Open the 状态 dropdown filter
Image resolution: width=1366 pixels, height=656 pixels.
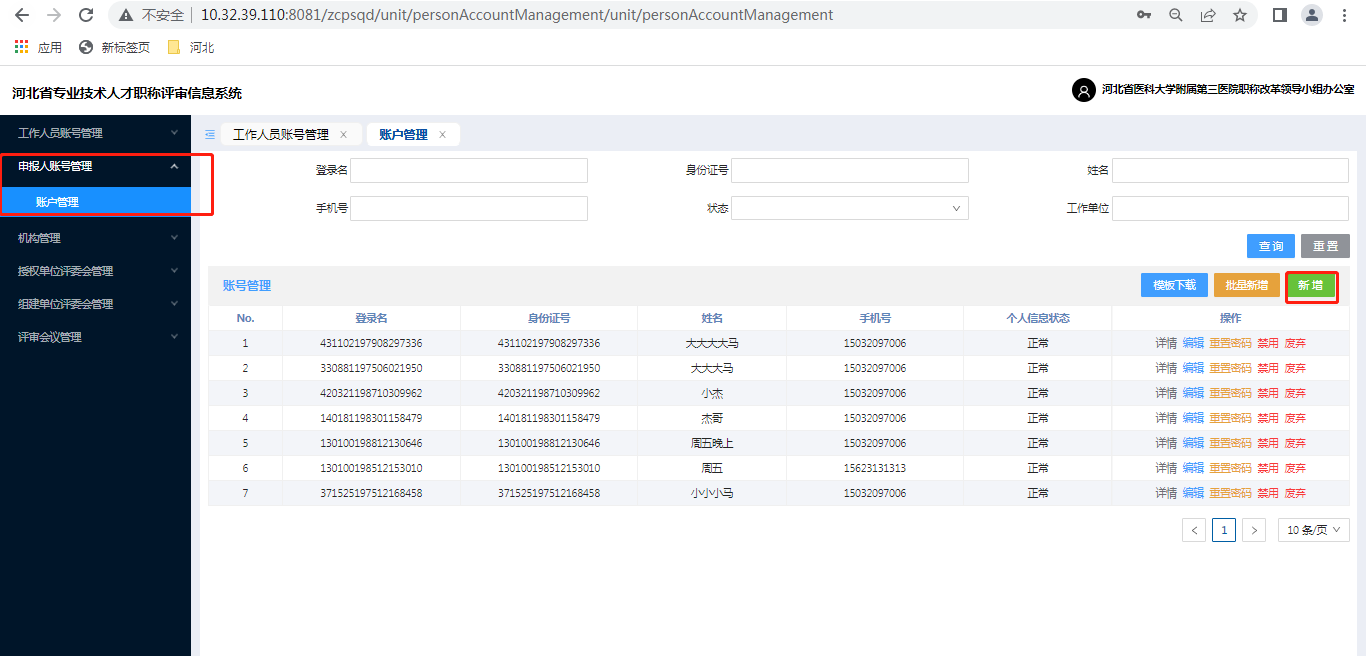pos(849,208)
